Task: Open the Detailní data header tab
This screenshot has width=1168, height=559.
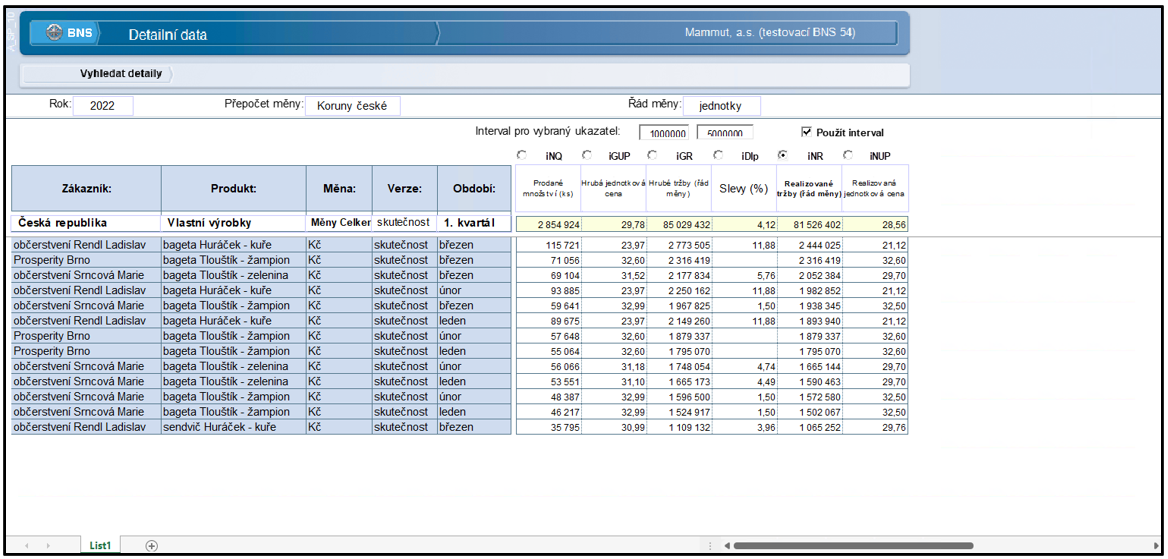Action: point(168,34)
